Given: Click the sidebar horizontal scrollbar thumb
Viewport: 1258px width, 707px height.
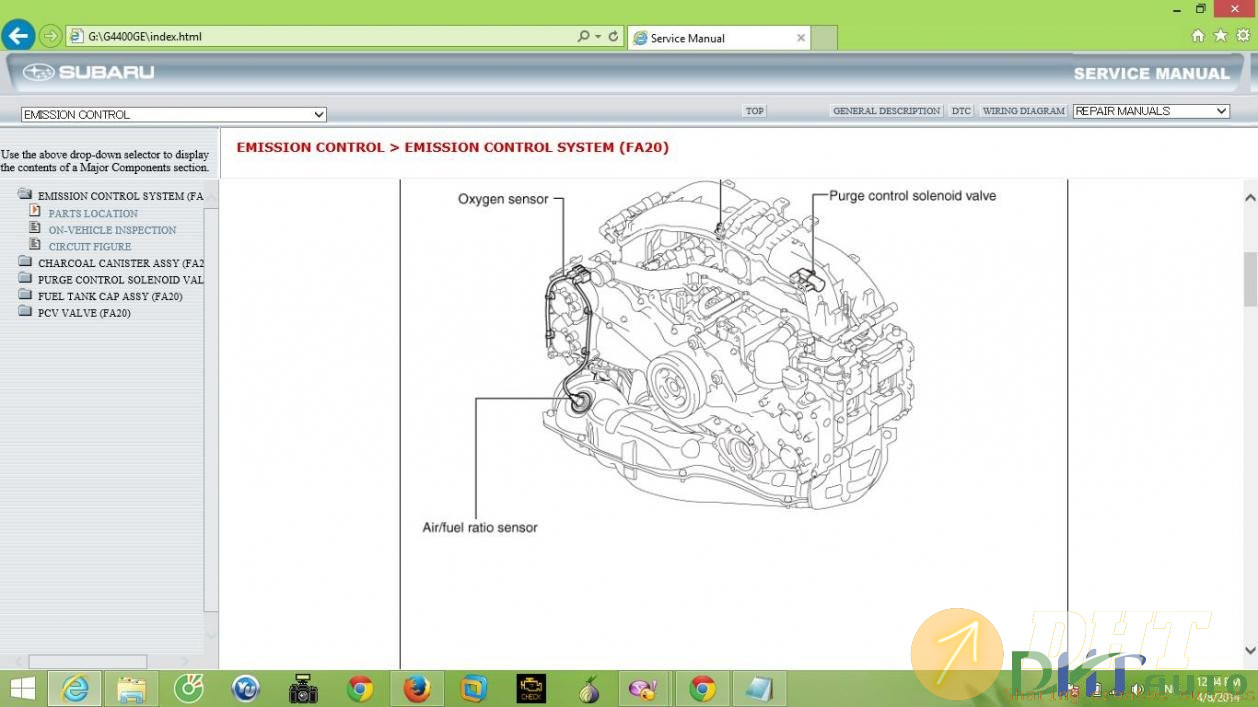Looking at the screenshot, I should 87,661.
